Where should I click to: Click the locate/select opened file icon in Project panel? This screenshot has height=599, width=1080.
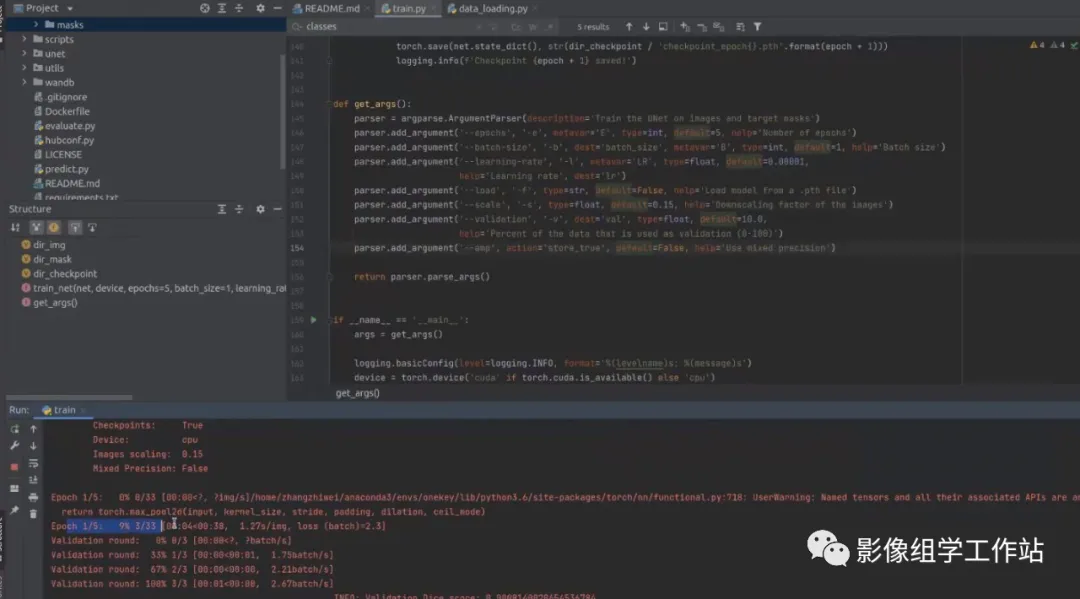tap(205, 8)
